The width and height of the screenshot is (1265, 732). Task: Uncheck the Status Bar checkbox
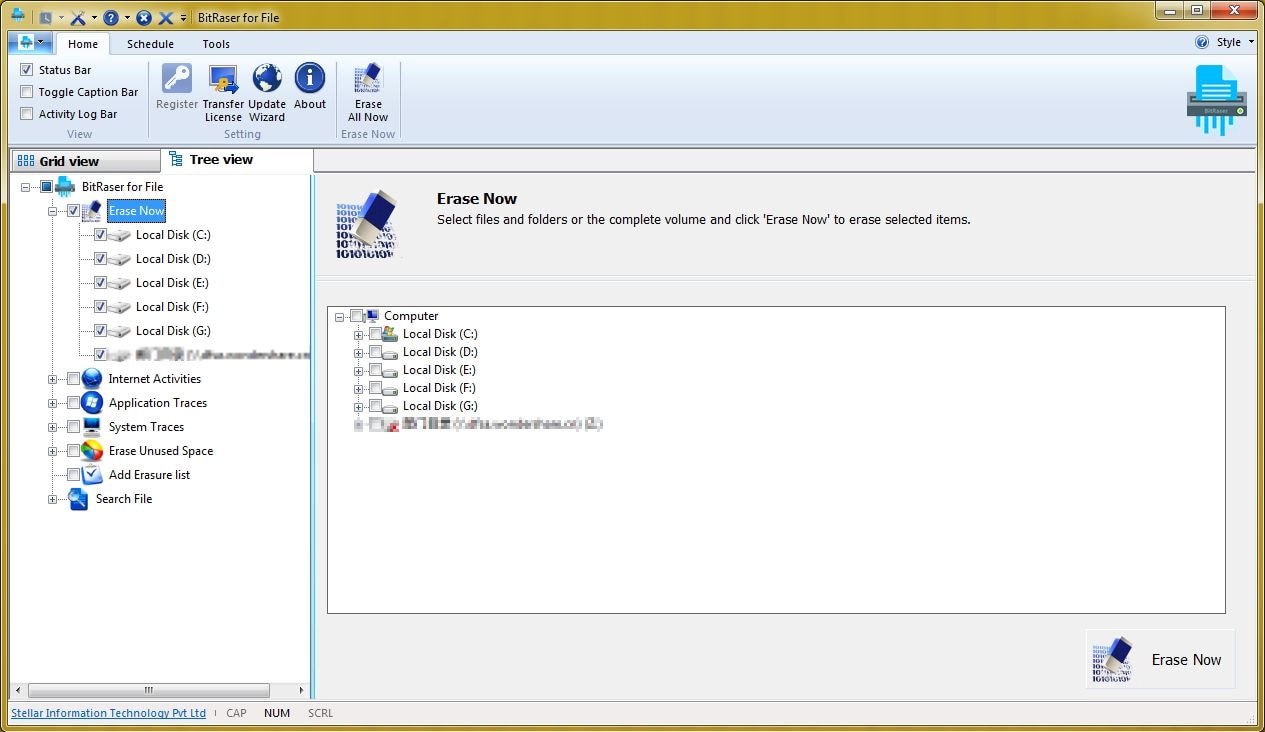click(x=27, y=70)
